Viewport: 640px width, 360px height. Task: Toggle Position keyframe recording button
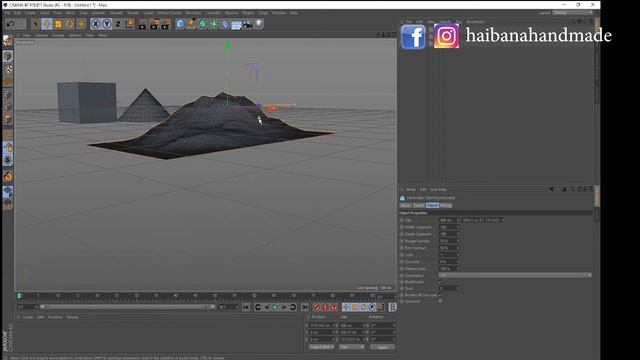pyautogui.click(x=346, y=307)
